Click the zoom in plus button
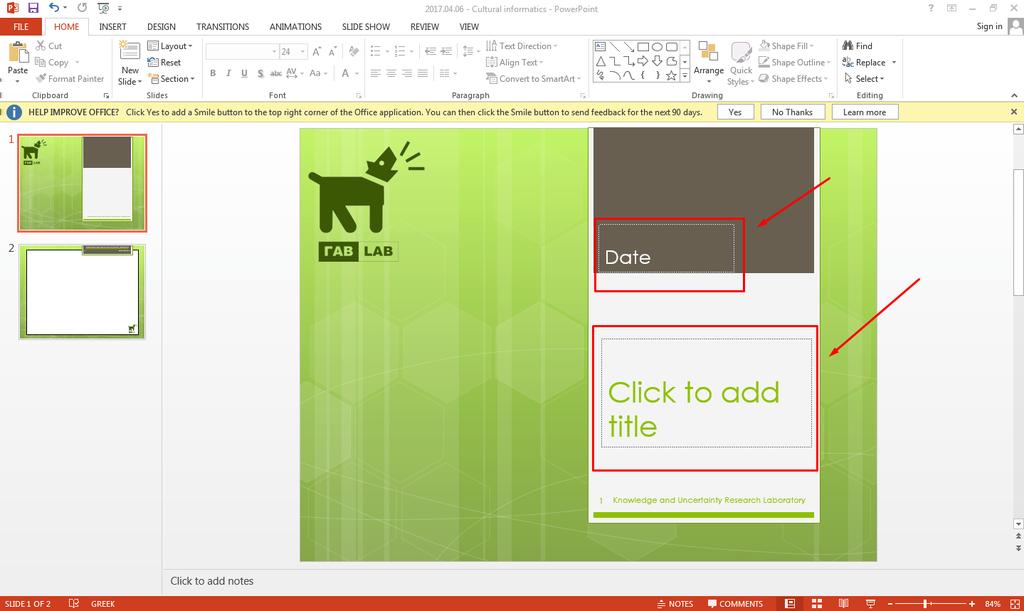 pos(972,604)
